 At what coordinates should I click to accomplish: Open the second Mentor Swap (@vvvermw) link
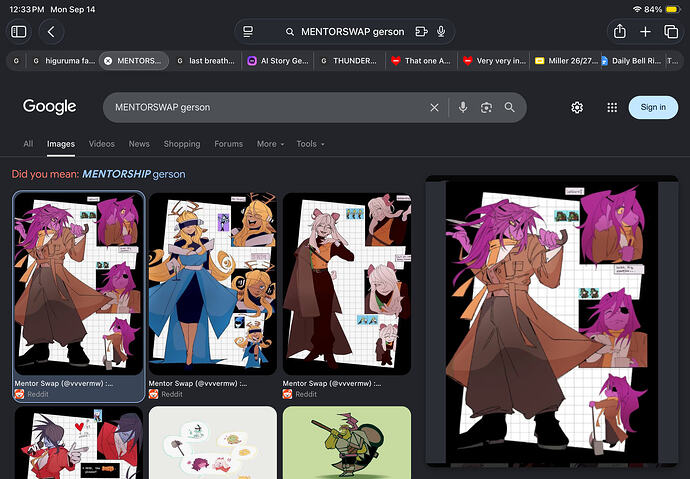pyautogui.click(x=198, y=384)
